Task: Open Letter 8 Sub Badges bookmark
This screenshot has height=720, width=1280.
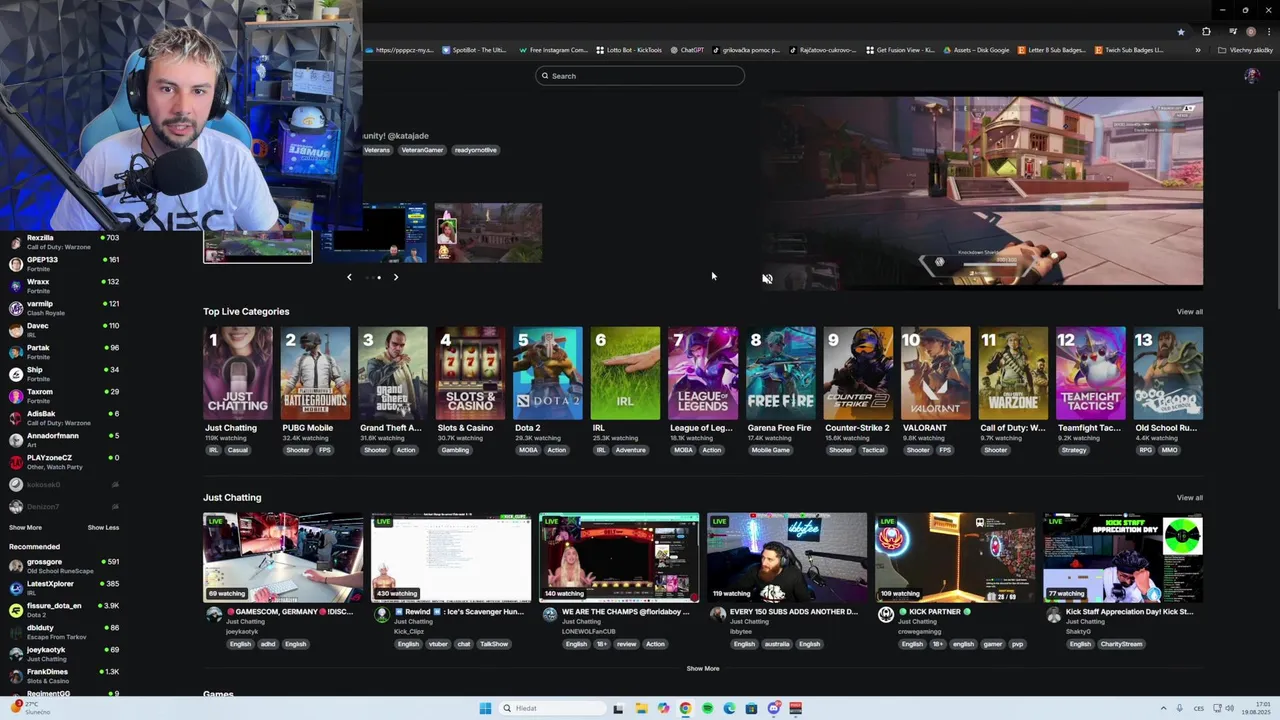Action: (x=1052, y=50)
